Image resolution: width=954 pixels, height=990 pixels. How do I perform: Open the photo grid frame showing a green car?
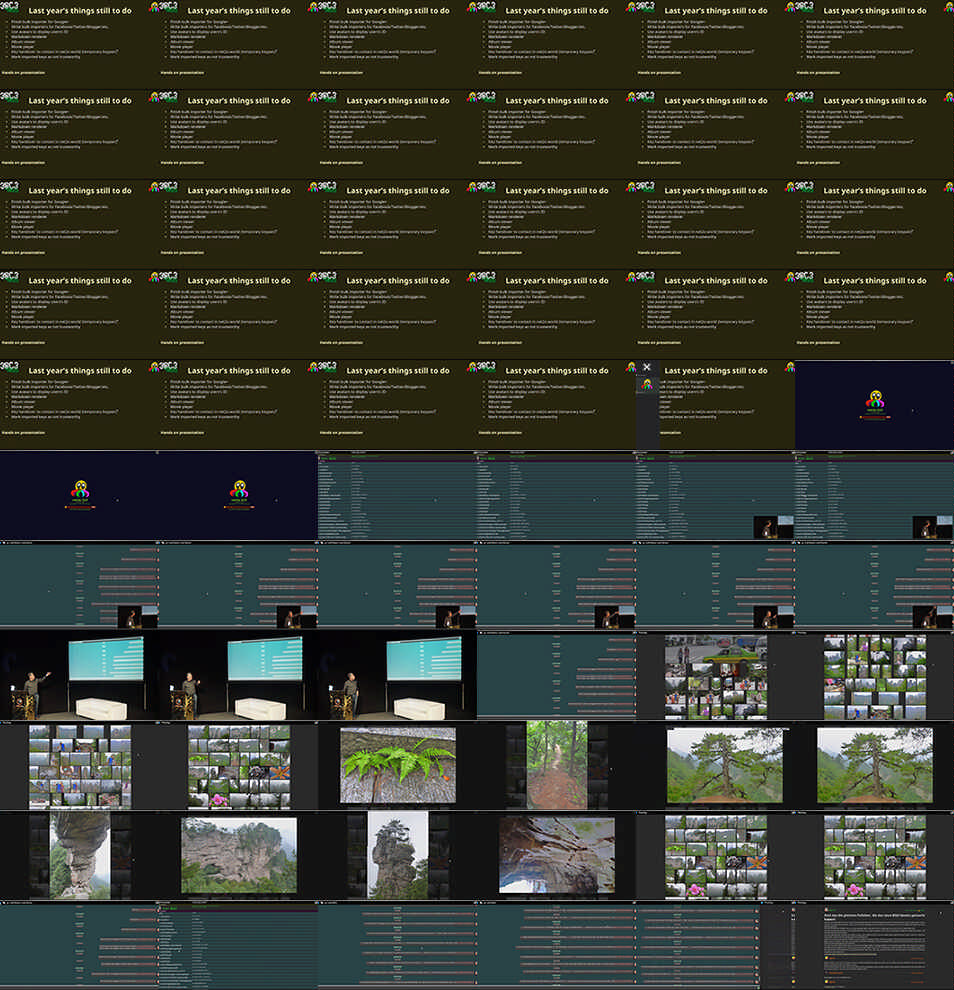(715, 675)
